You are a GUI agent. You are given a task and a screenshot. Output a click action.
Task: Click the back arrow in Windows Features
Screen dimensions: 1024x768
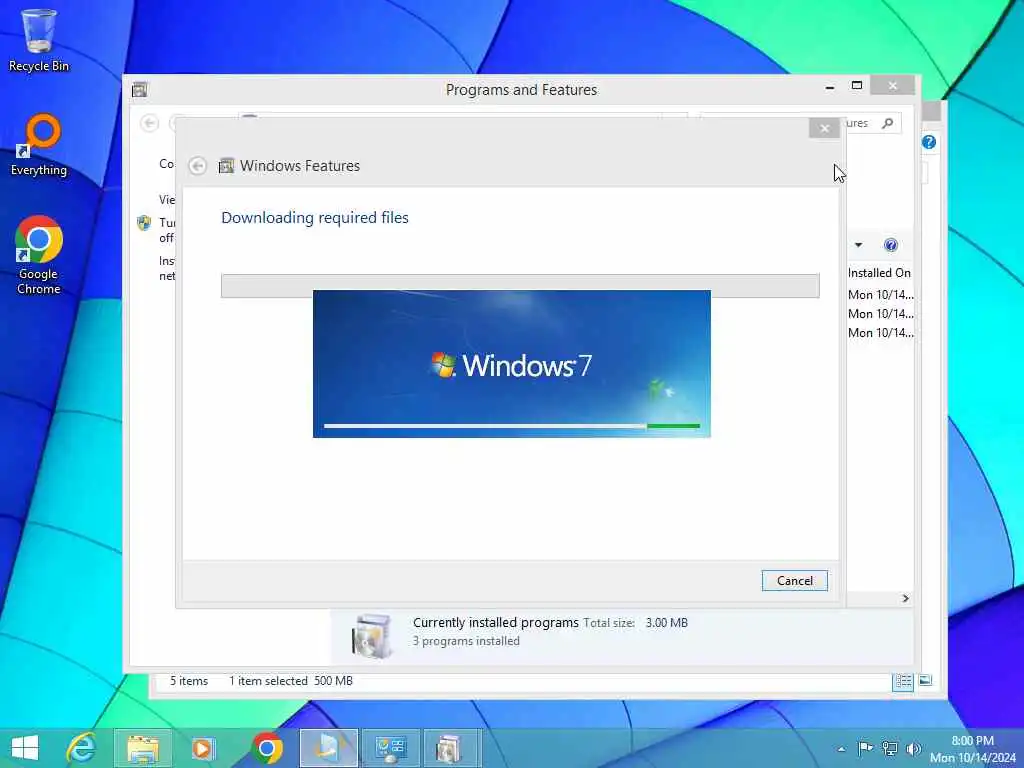(x=198, y=166)
